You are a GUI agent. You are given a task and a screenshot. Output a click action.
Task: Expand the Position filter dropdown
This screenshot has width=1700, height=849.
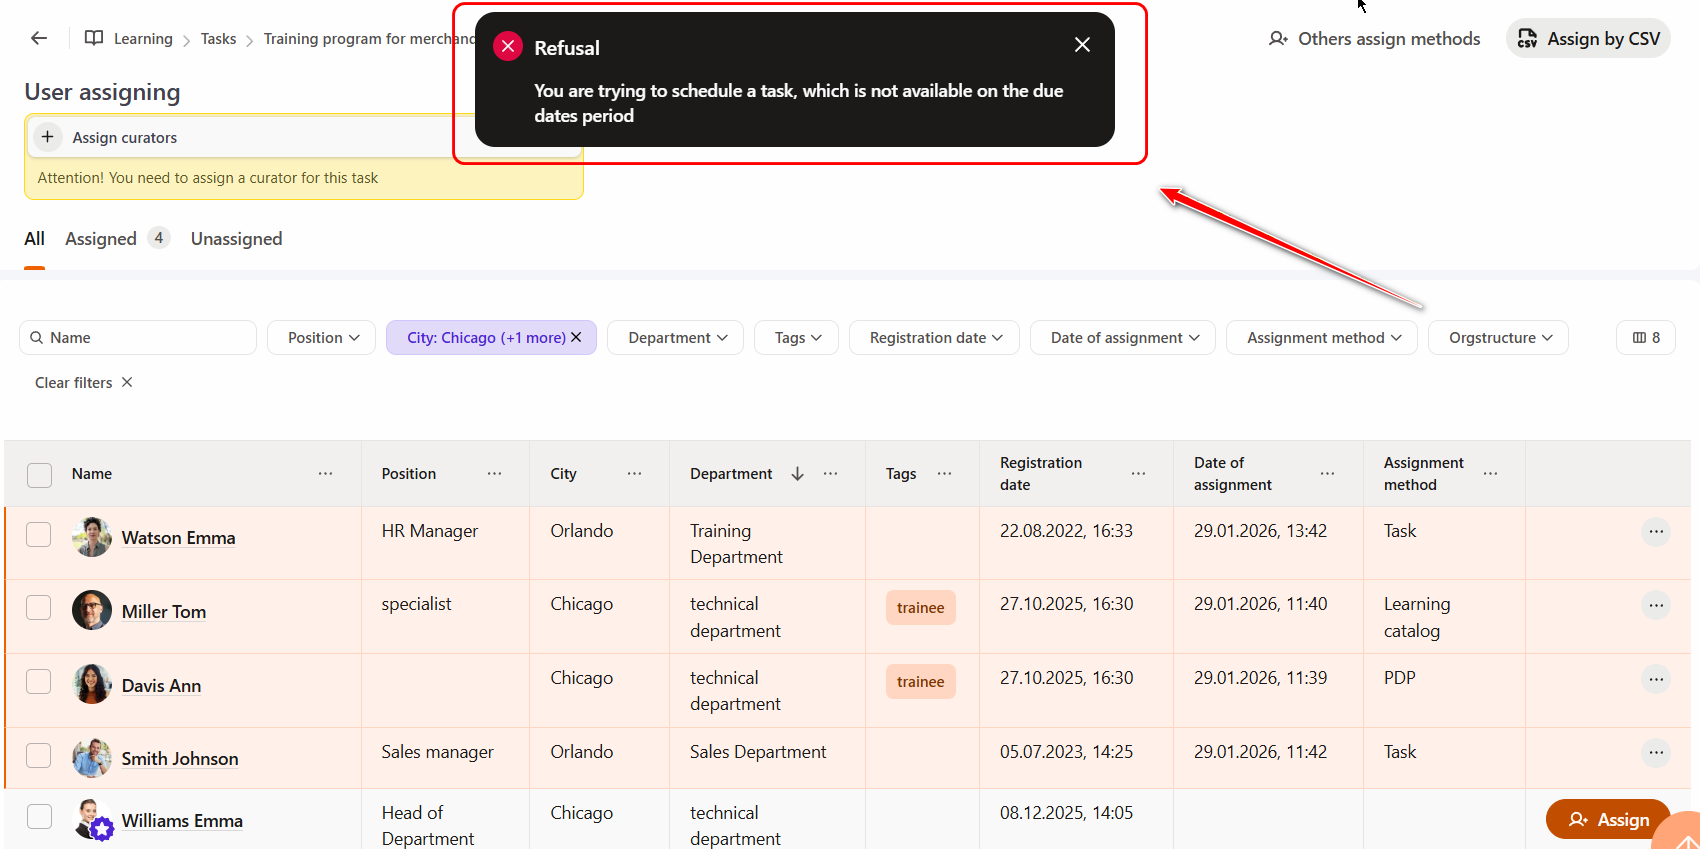[x=322, y=338]
